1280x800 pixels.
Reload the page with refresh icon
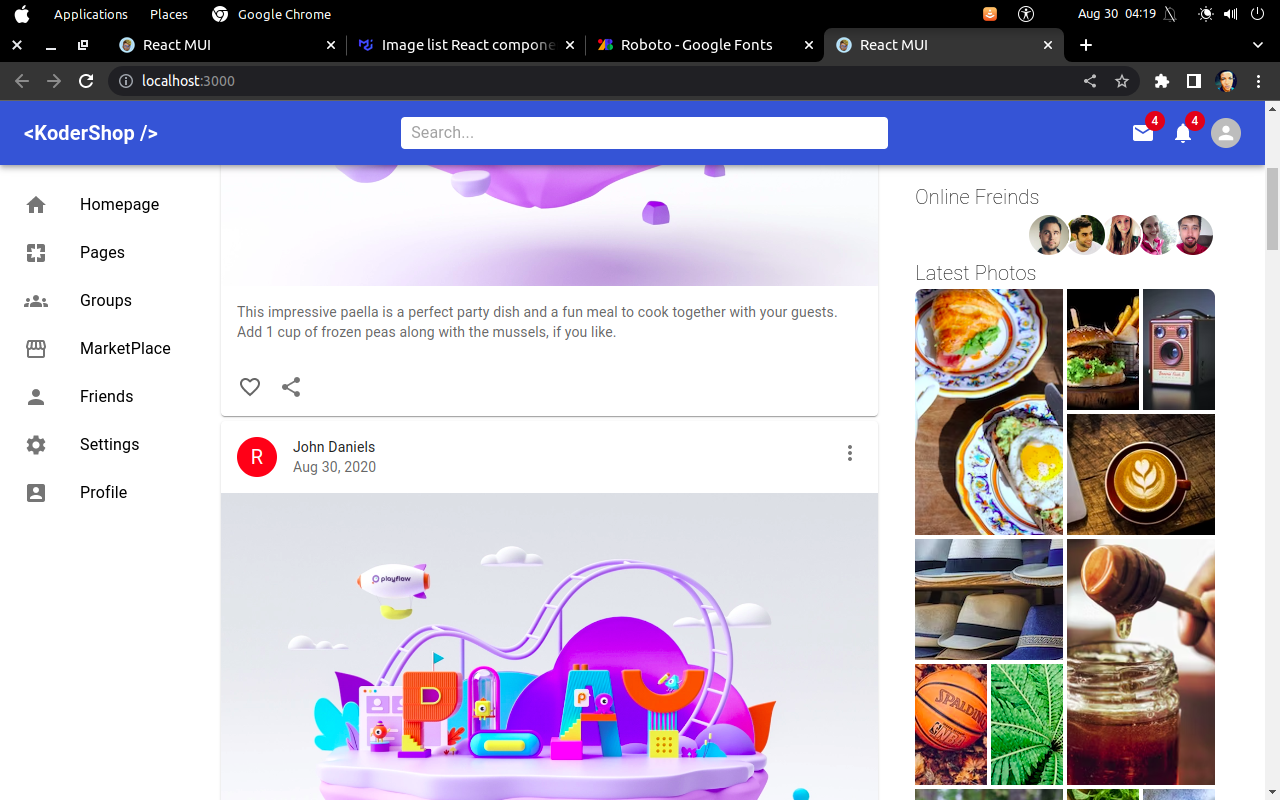tap(86, 81)
